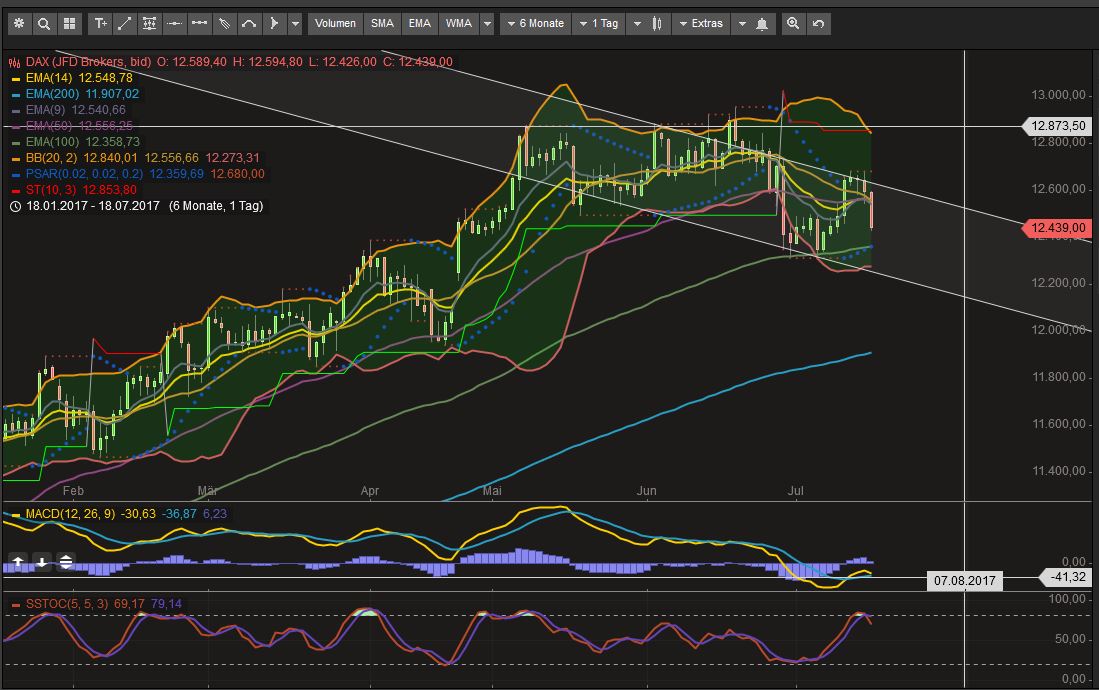
Task: Add the EMA indicator
Action: pyautogui.click(x=419, y=23)
